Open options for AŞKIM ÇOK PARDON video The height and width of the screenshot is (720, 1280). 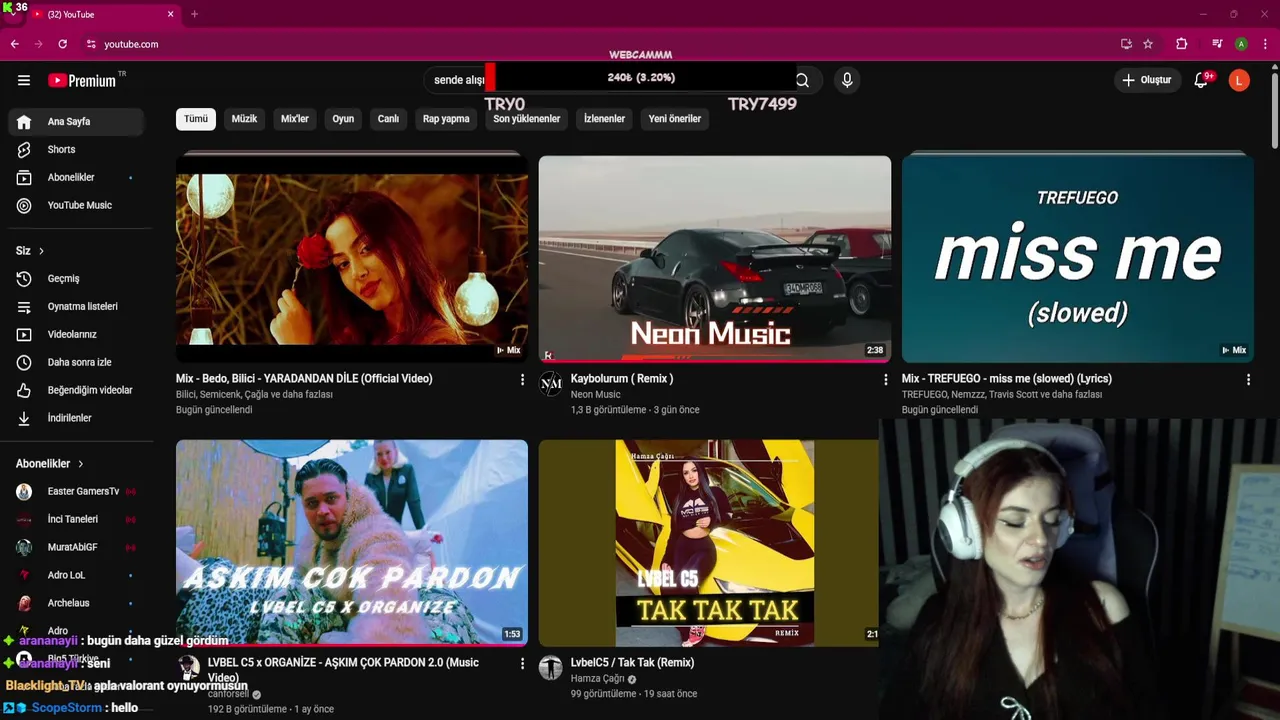(x=522, y=663)
